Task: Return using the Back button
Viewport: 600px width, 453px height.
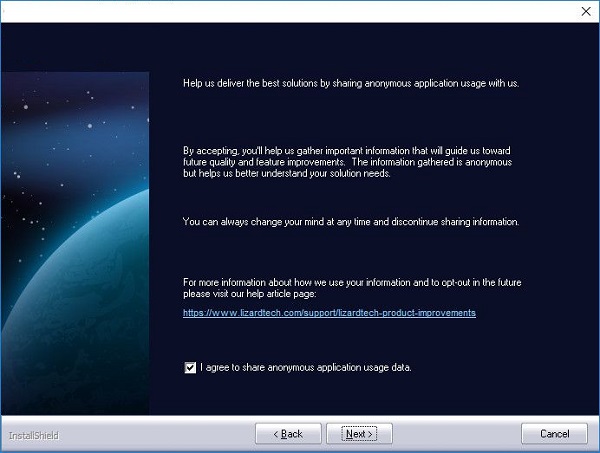Action: pos(288,433)
